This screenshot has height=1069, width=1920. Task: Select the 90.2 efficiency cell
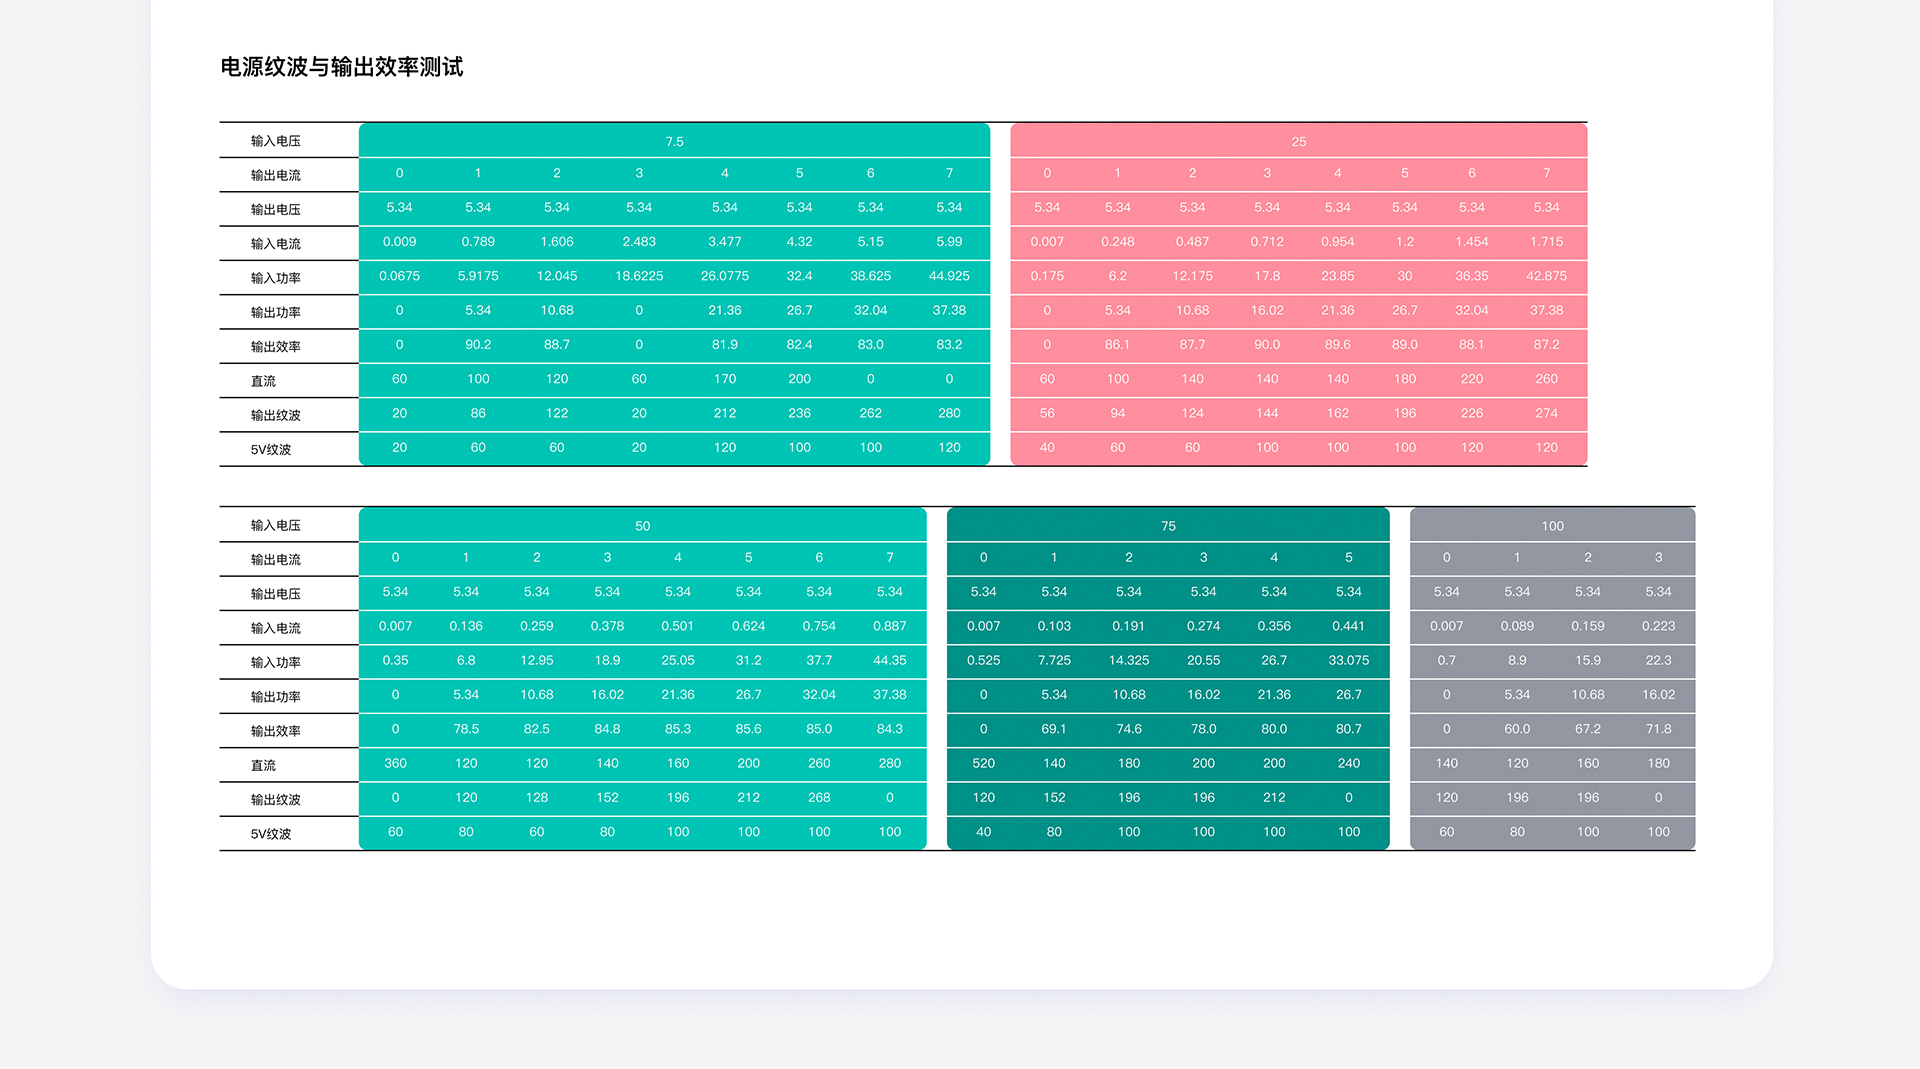click(x=478, y=344)
